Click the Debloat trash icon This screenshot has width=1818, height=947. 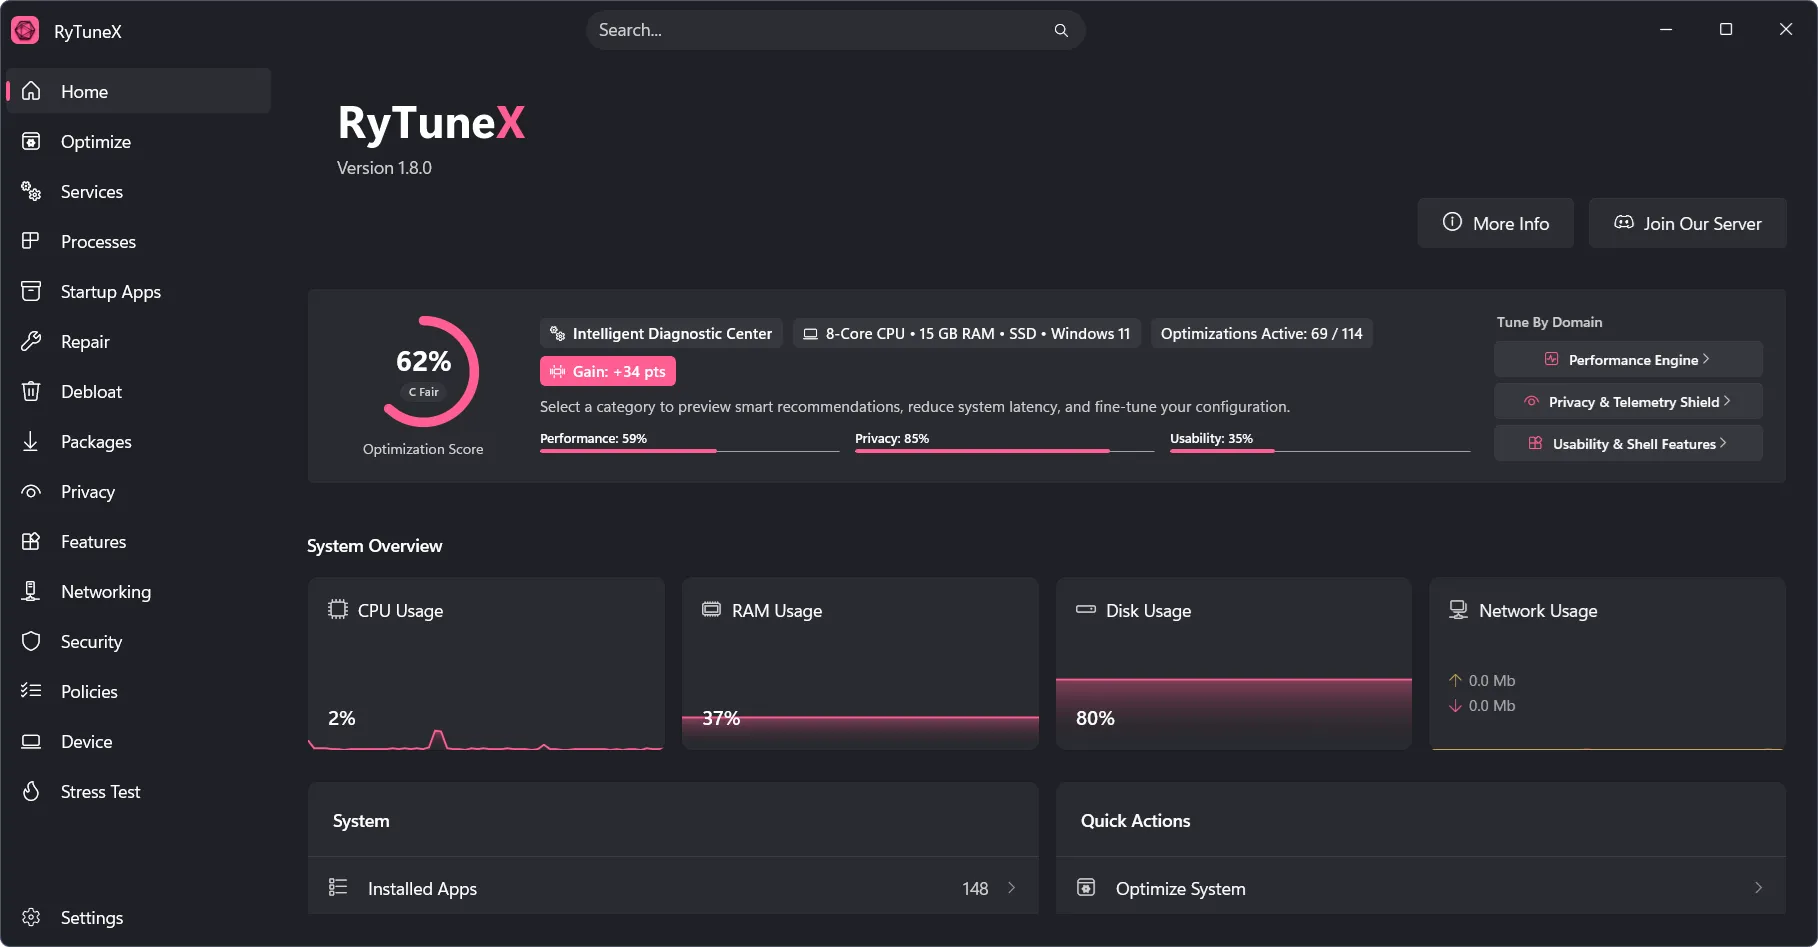[x=31, y=391]
